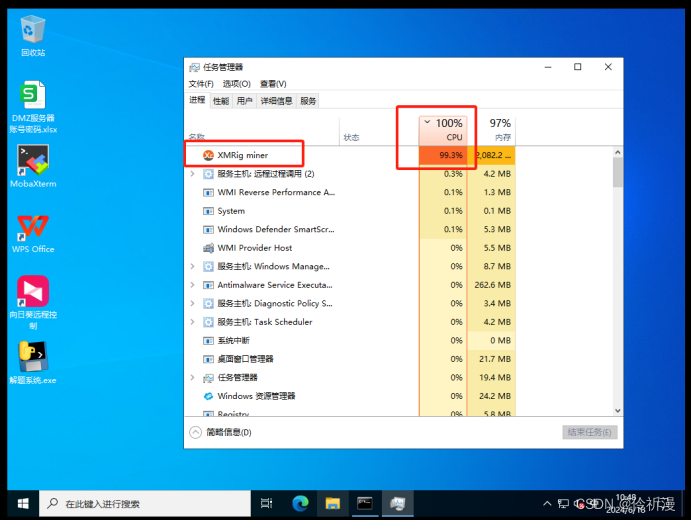
Task: Expand the 服务主机: 远程过程调用 group
Action: tap(192, 174)
